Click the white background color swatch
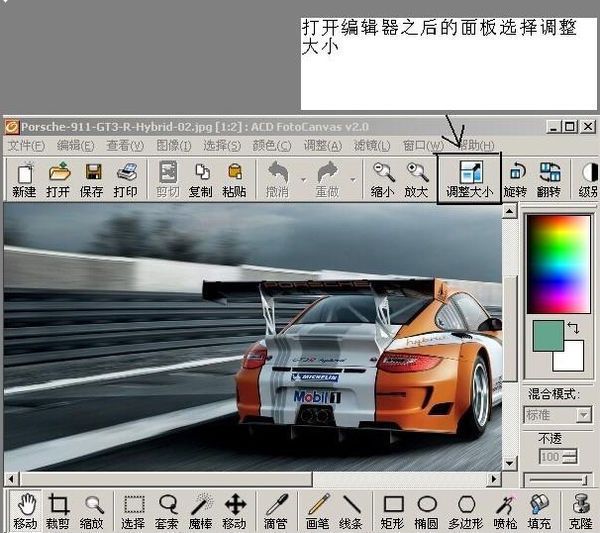600x533 pixels. click(x=573, y=360)
